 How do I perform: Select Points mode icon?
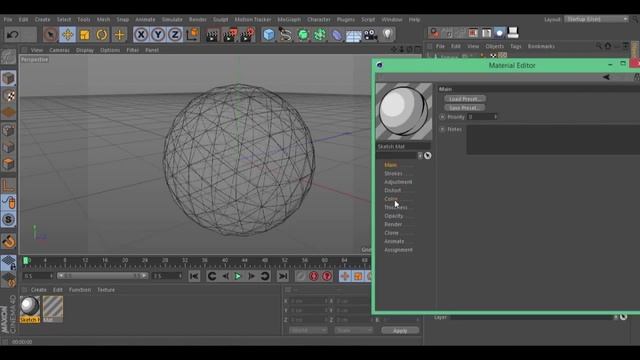(x=8, y=130)
